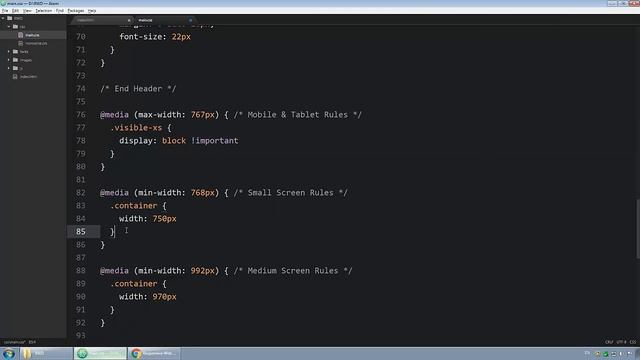Click the 'Small Screen Rules' comment
This screenshot has height=360, width=640.
click(x=290, y=193)
